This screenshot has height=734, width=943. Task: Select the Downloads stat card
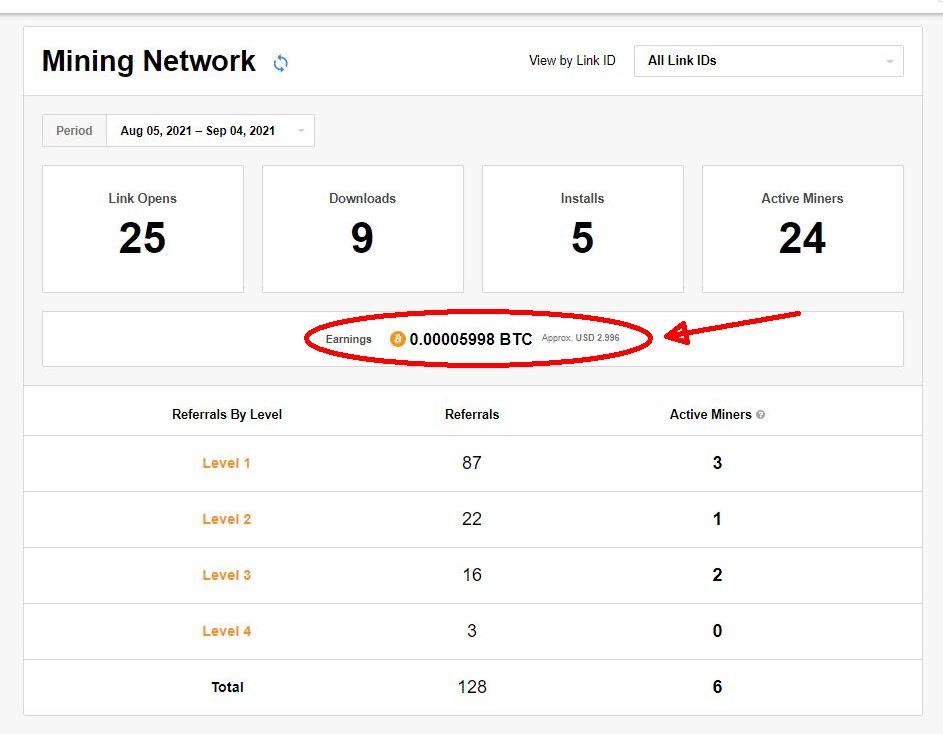(x=363, y=229)
